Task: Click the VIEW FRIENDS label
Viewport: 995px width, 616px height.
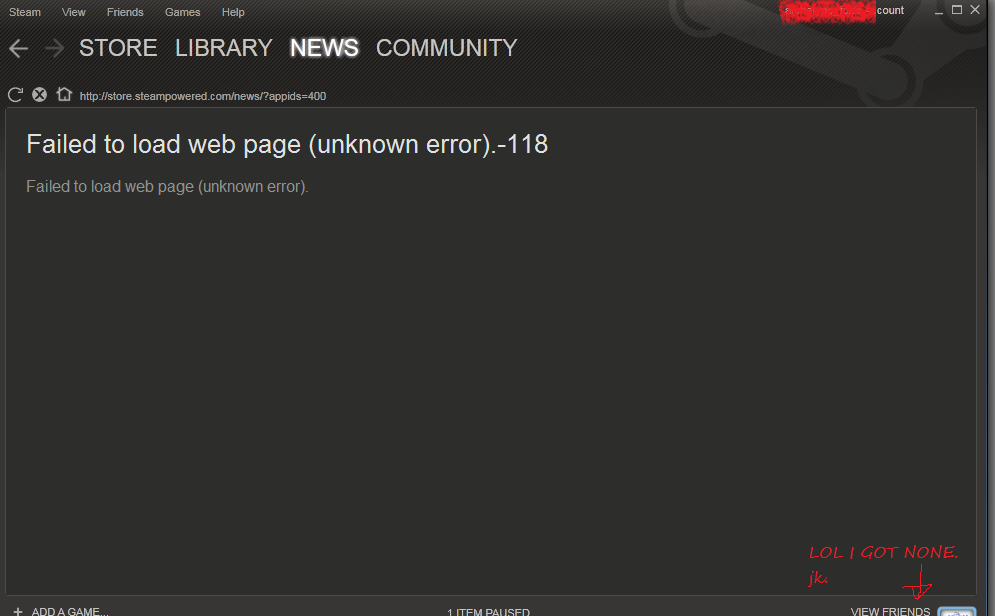Action: [890, 611]
